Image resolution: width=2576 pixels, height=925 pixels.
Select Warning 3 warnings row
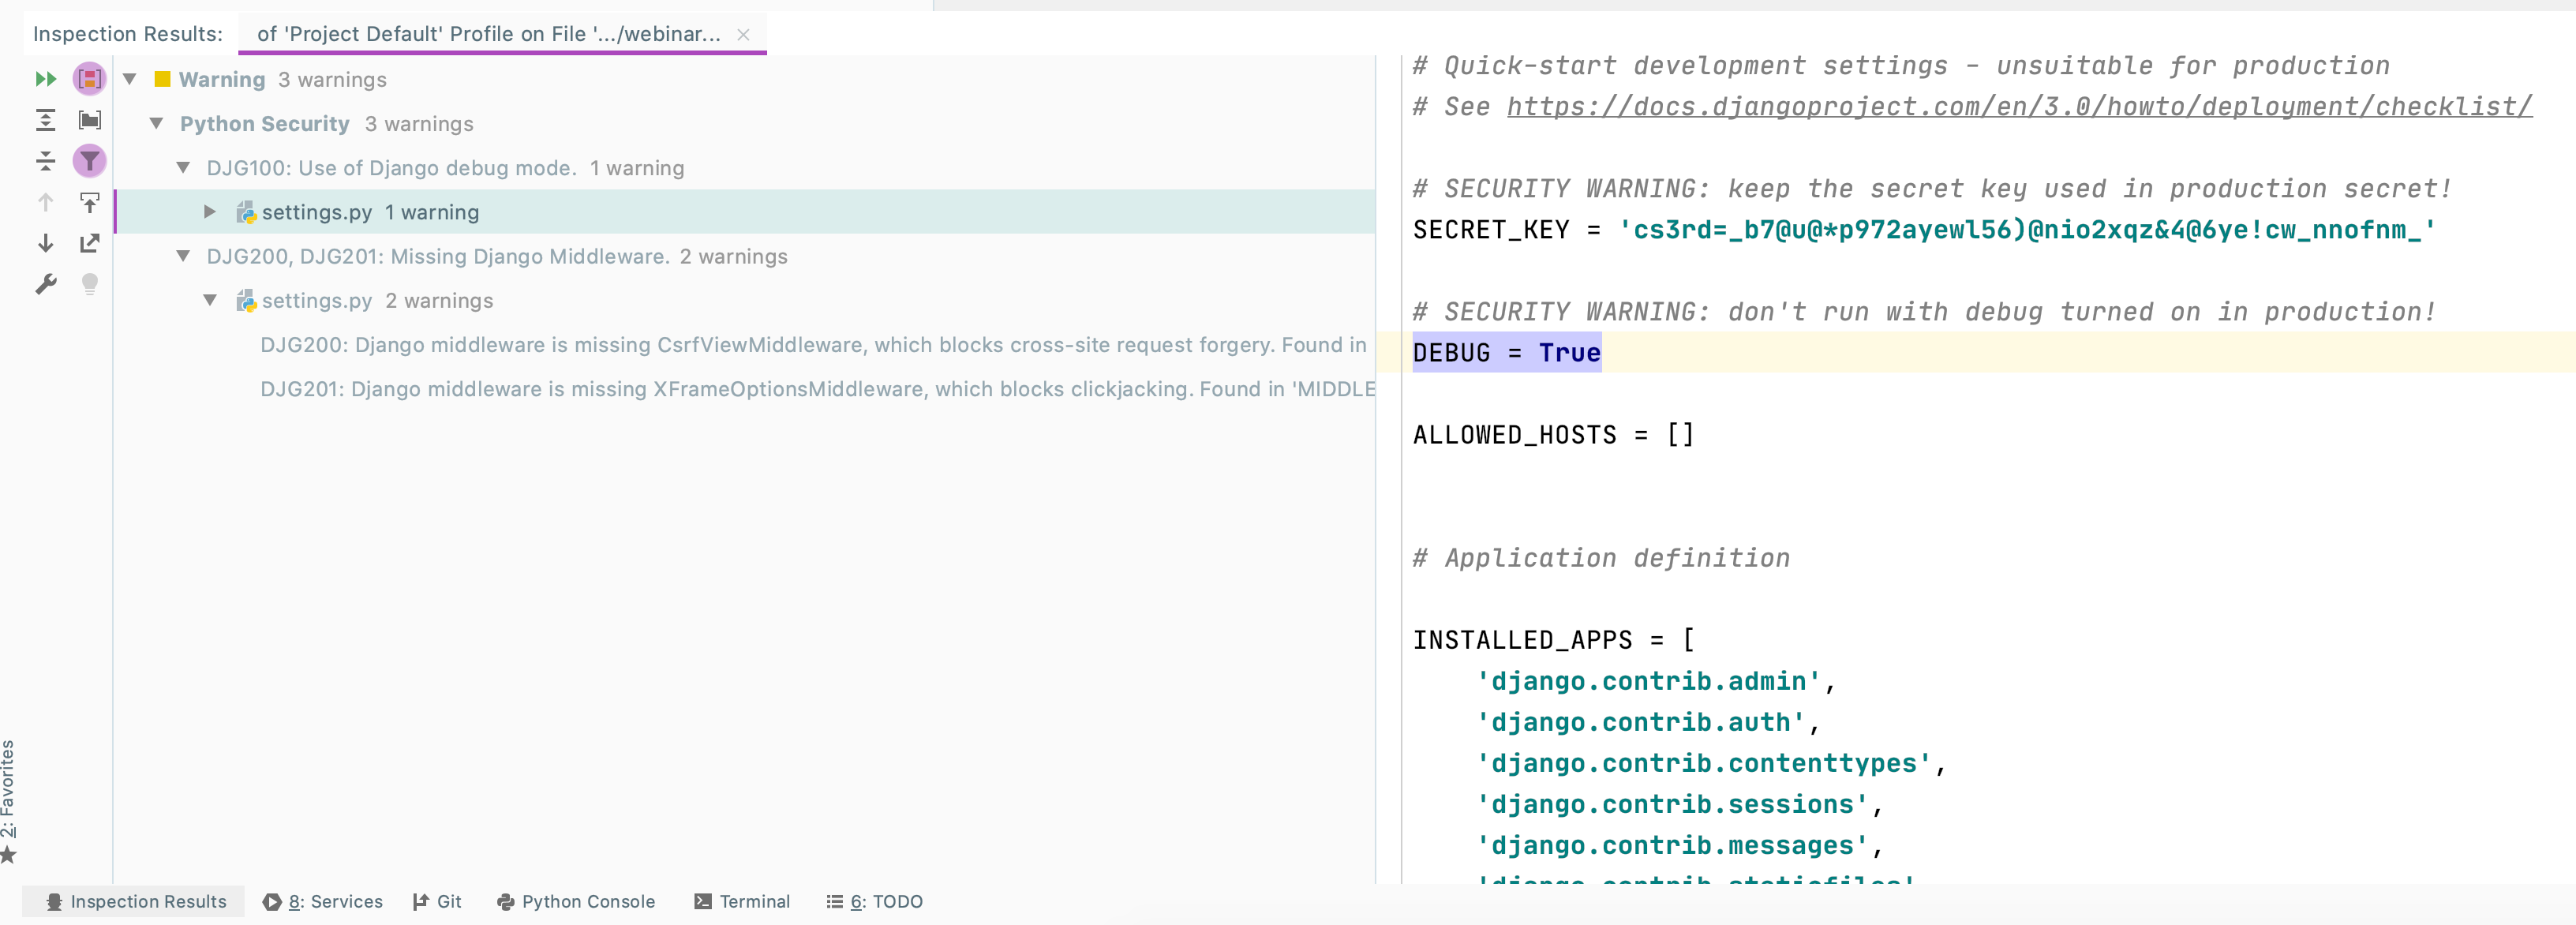pos(745,79)
